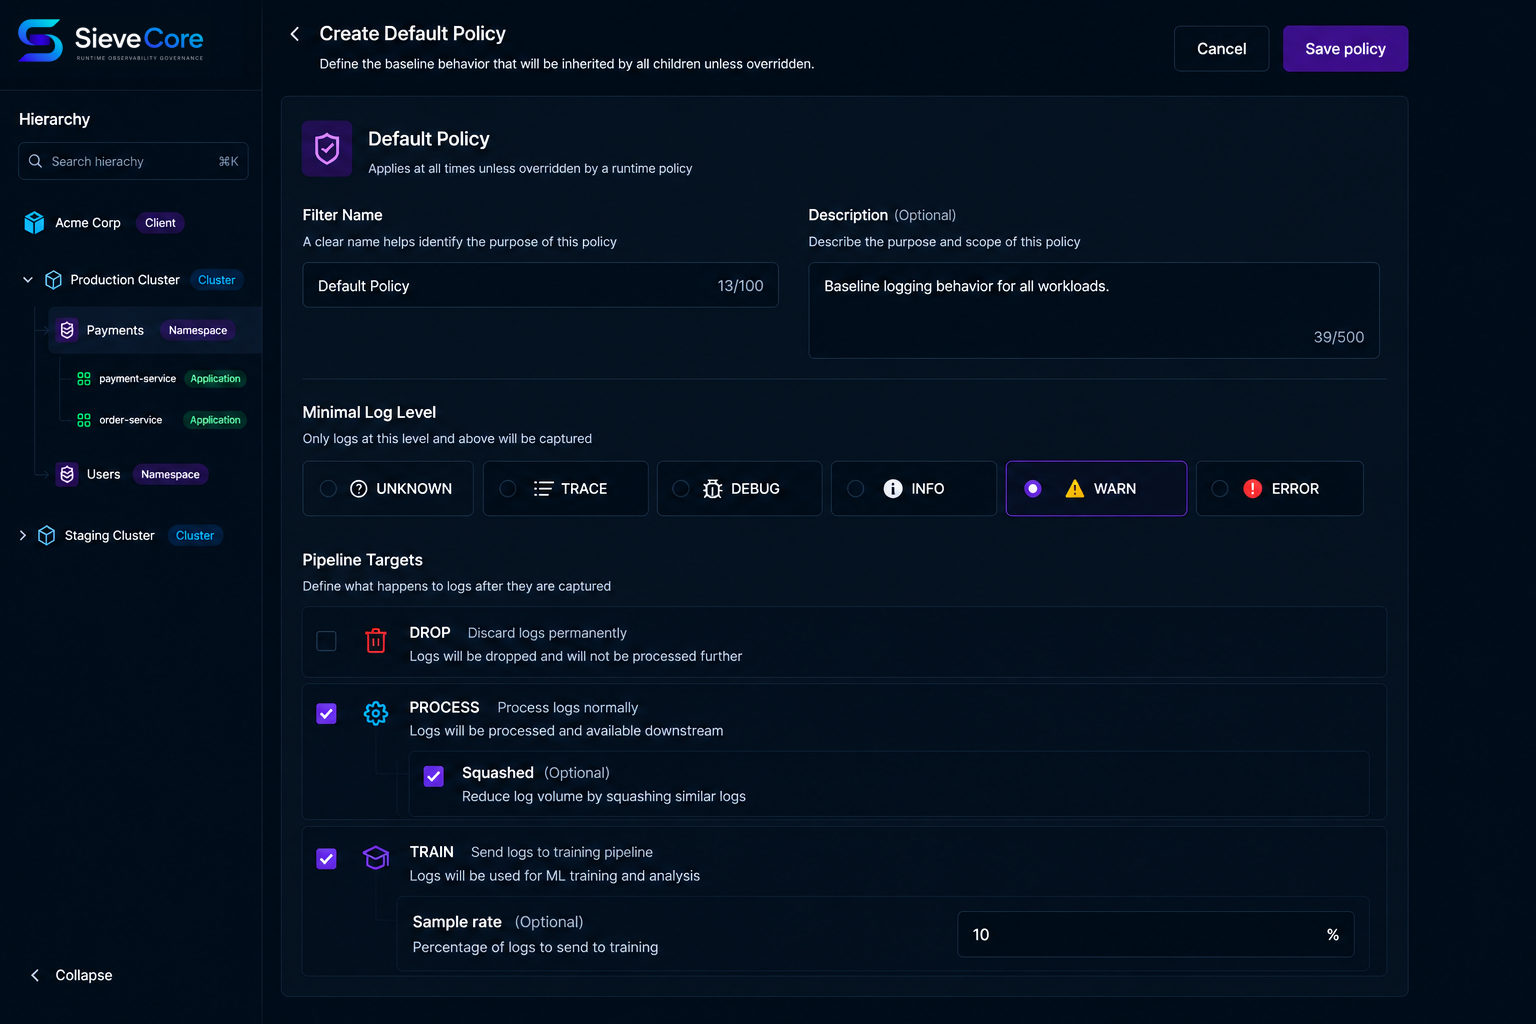Click the Minimal Log Level heading

369,412
